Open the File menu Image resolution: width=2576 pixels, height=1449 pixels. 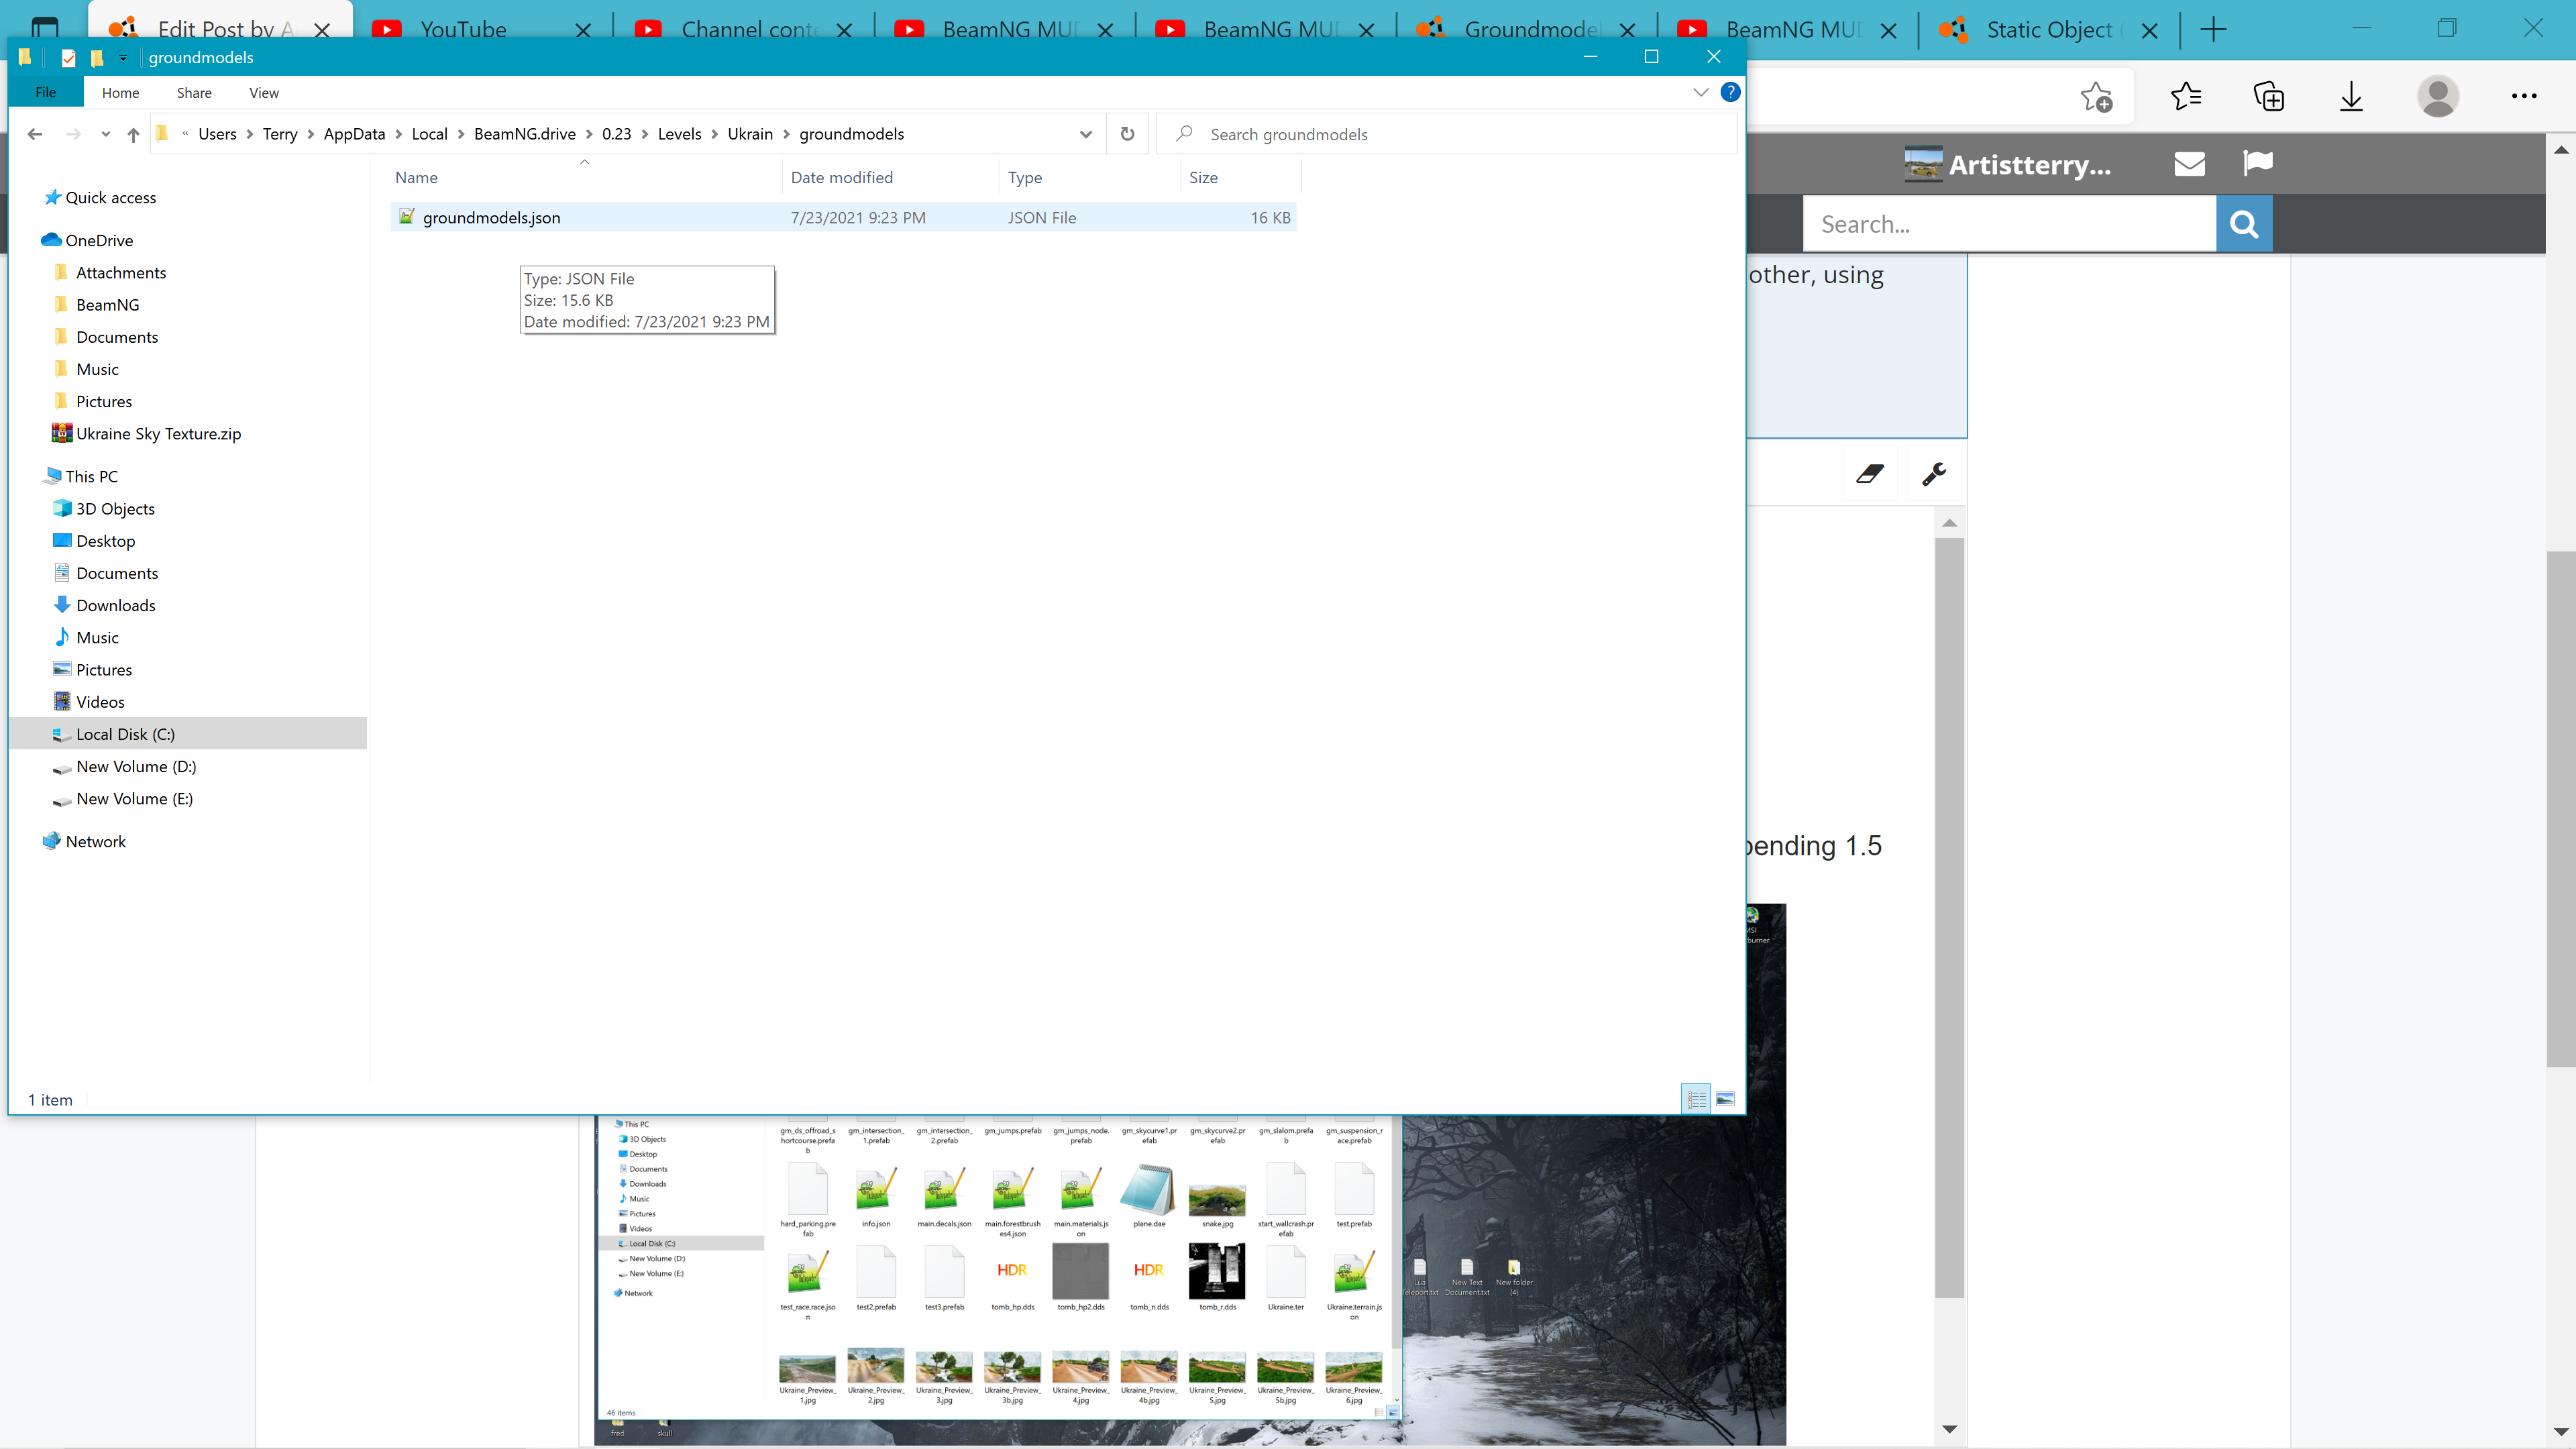(46, 93)
